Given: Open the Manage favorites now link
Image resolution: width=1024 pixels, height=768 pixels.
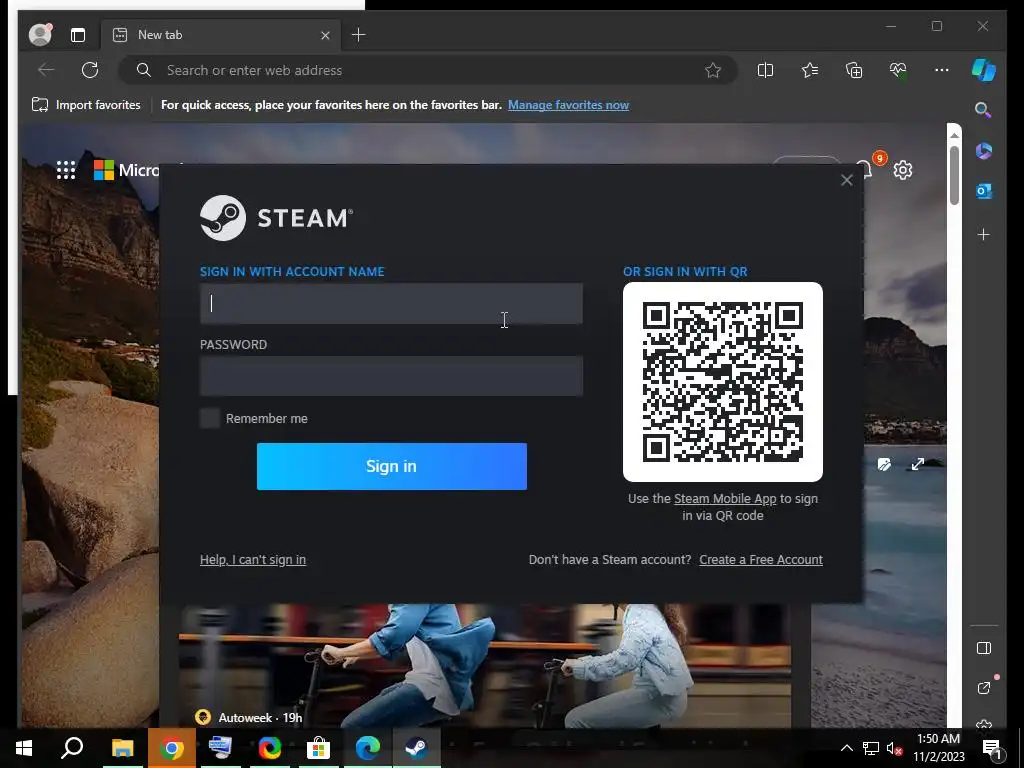Looking at the screenshot, I should (x=568, y=104).
